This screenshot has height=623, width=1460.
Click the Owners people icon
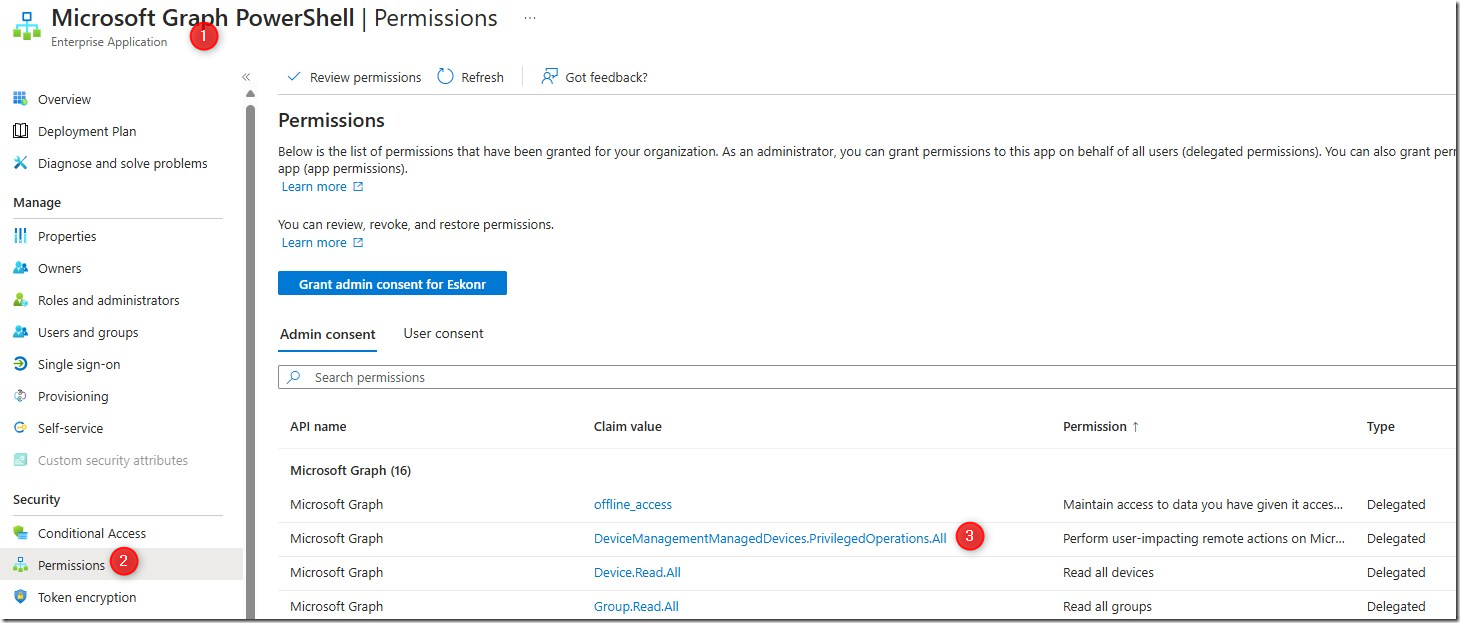pos(20,268)
